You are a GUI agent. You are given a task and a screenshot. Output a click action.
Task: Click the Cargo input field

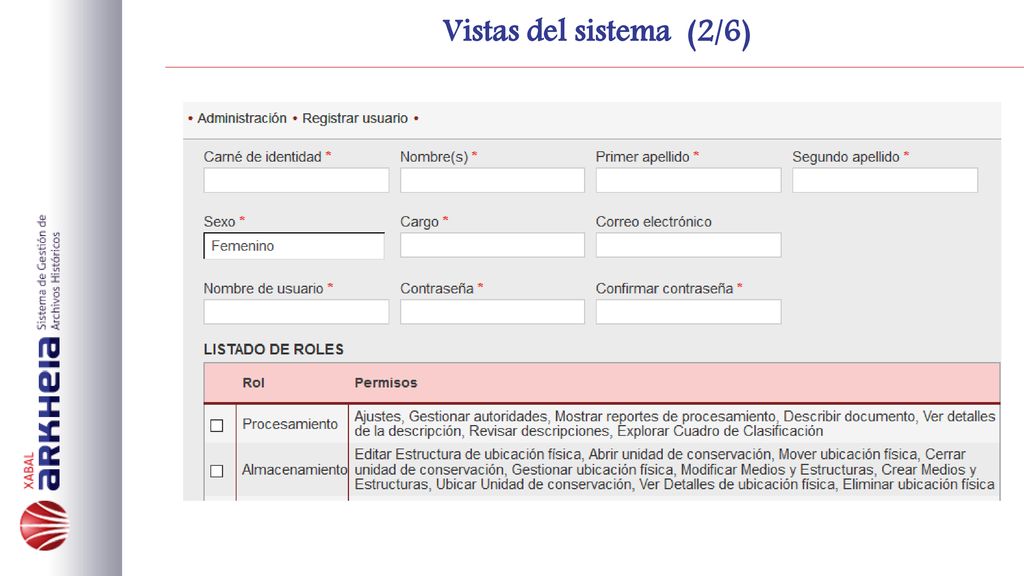492,245
